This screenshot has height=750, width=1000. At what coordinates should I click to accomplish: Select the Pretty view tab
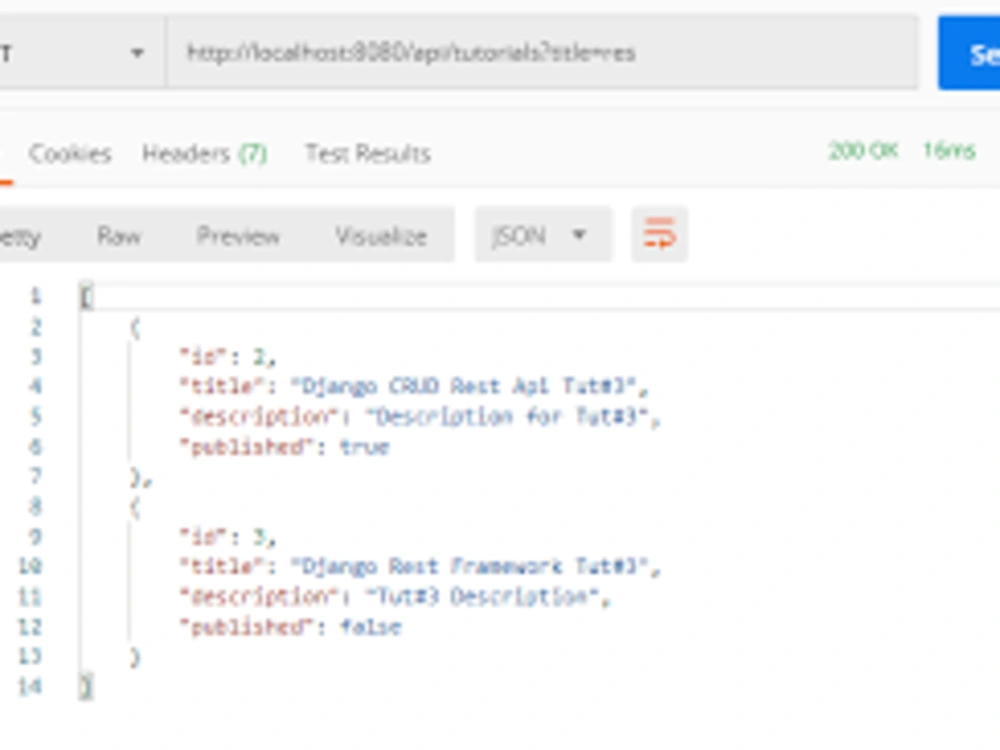[20, 237]
